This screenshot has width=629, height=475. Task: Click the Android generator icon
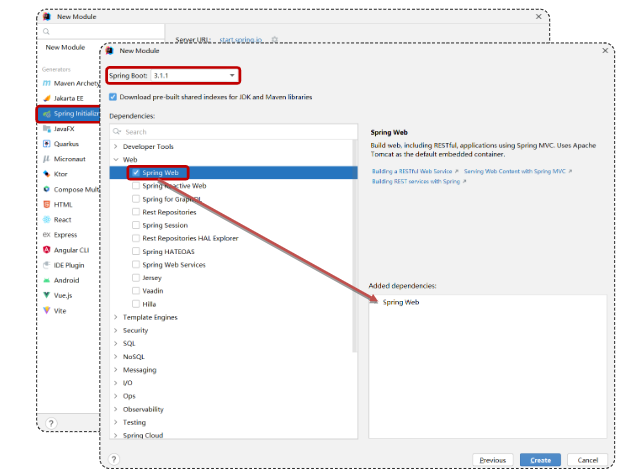point(47,280)
